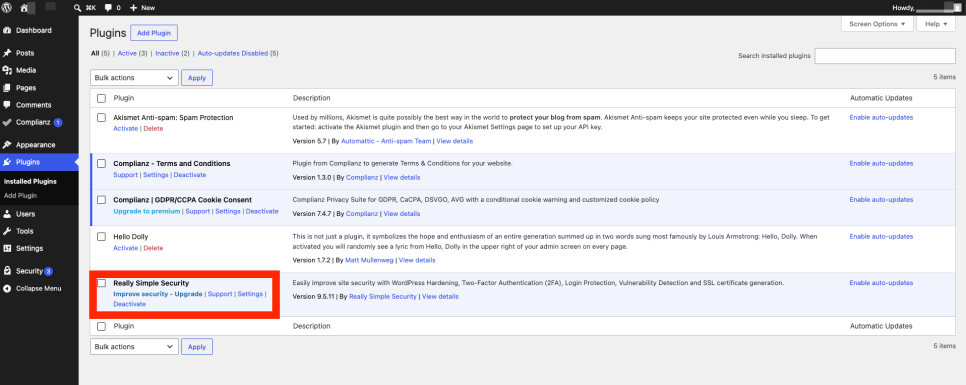Enable auto-updates for Akismet
This screenshot has height=385, width=966.
(881, 117)
